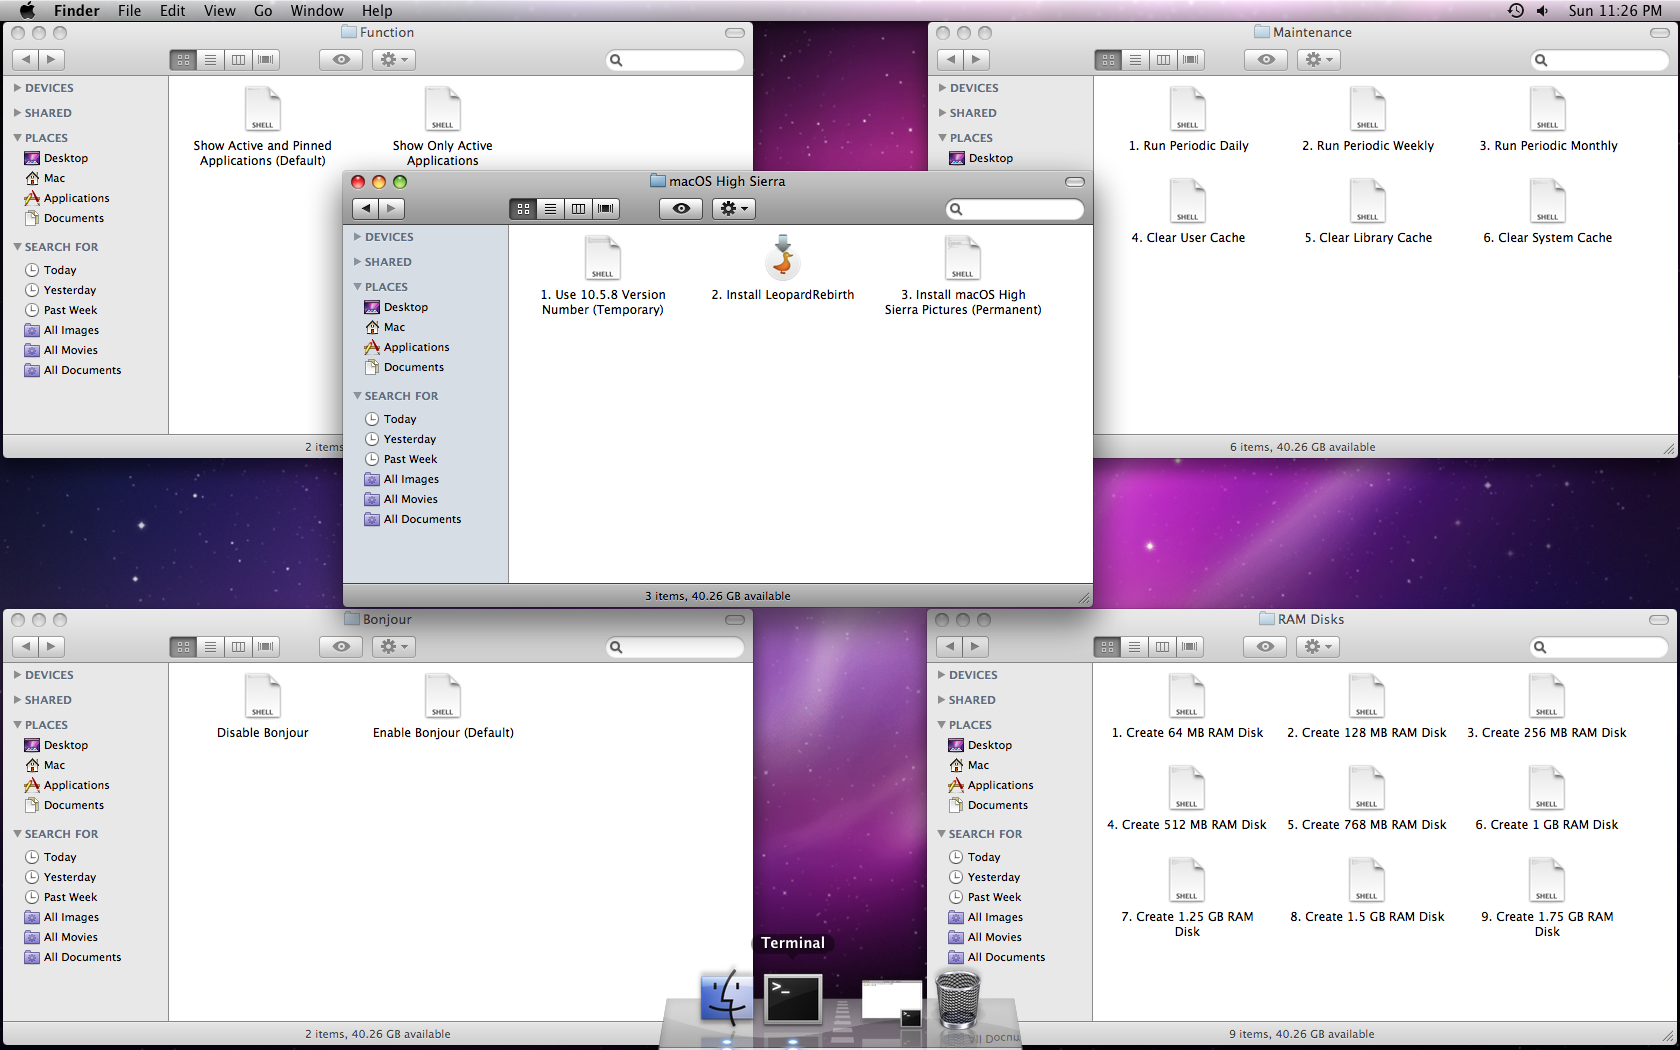Select Create 512 MB RAM Disk script
1680x1050 pixels.
point(1187,788)
